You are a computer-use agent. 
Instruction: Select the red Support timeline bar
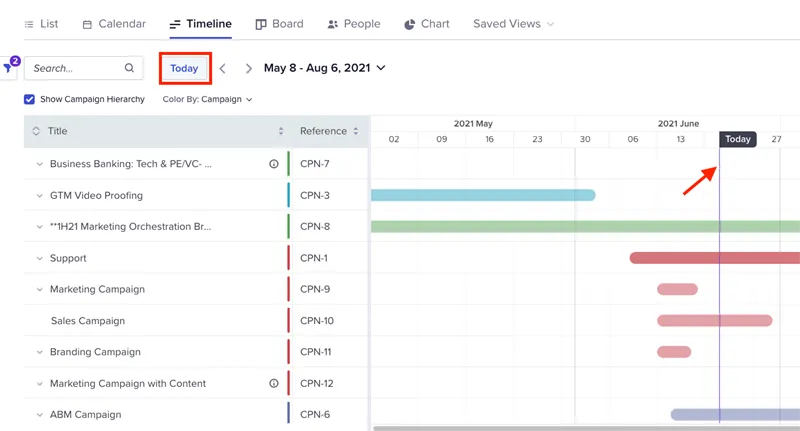(x=714, y=258)
